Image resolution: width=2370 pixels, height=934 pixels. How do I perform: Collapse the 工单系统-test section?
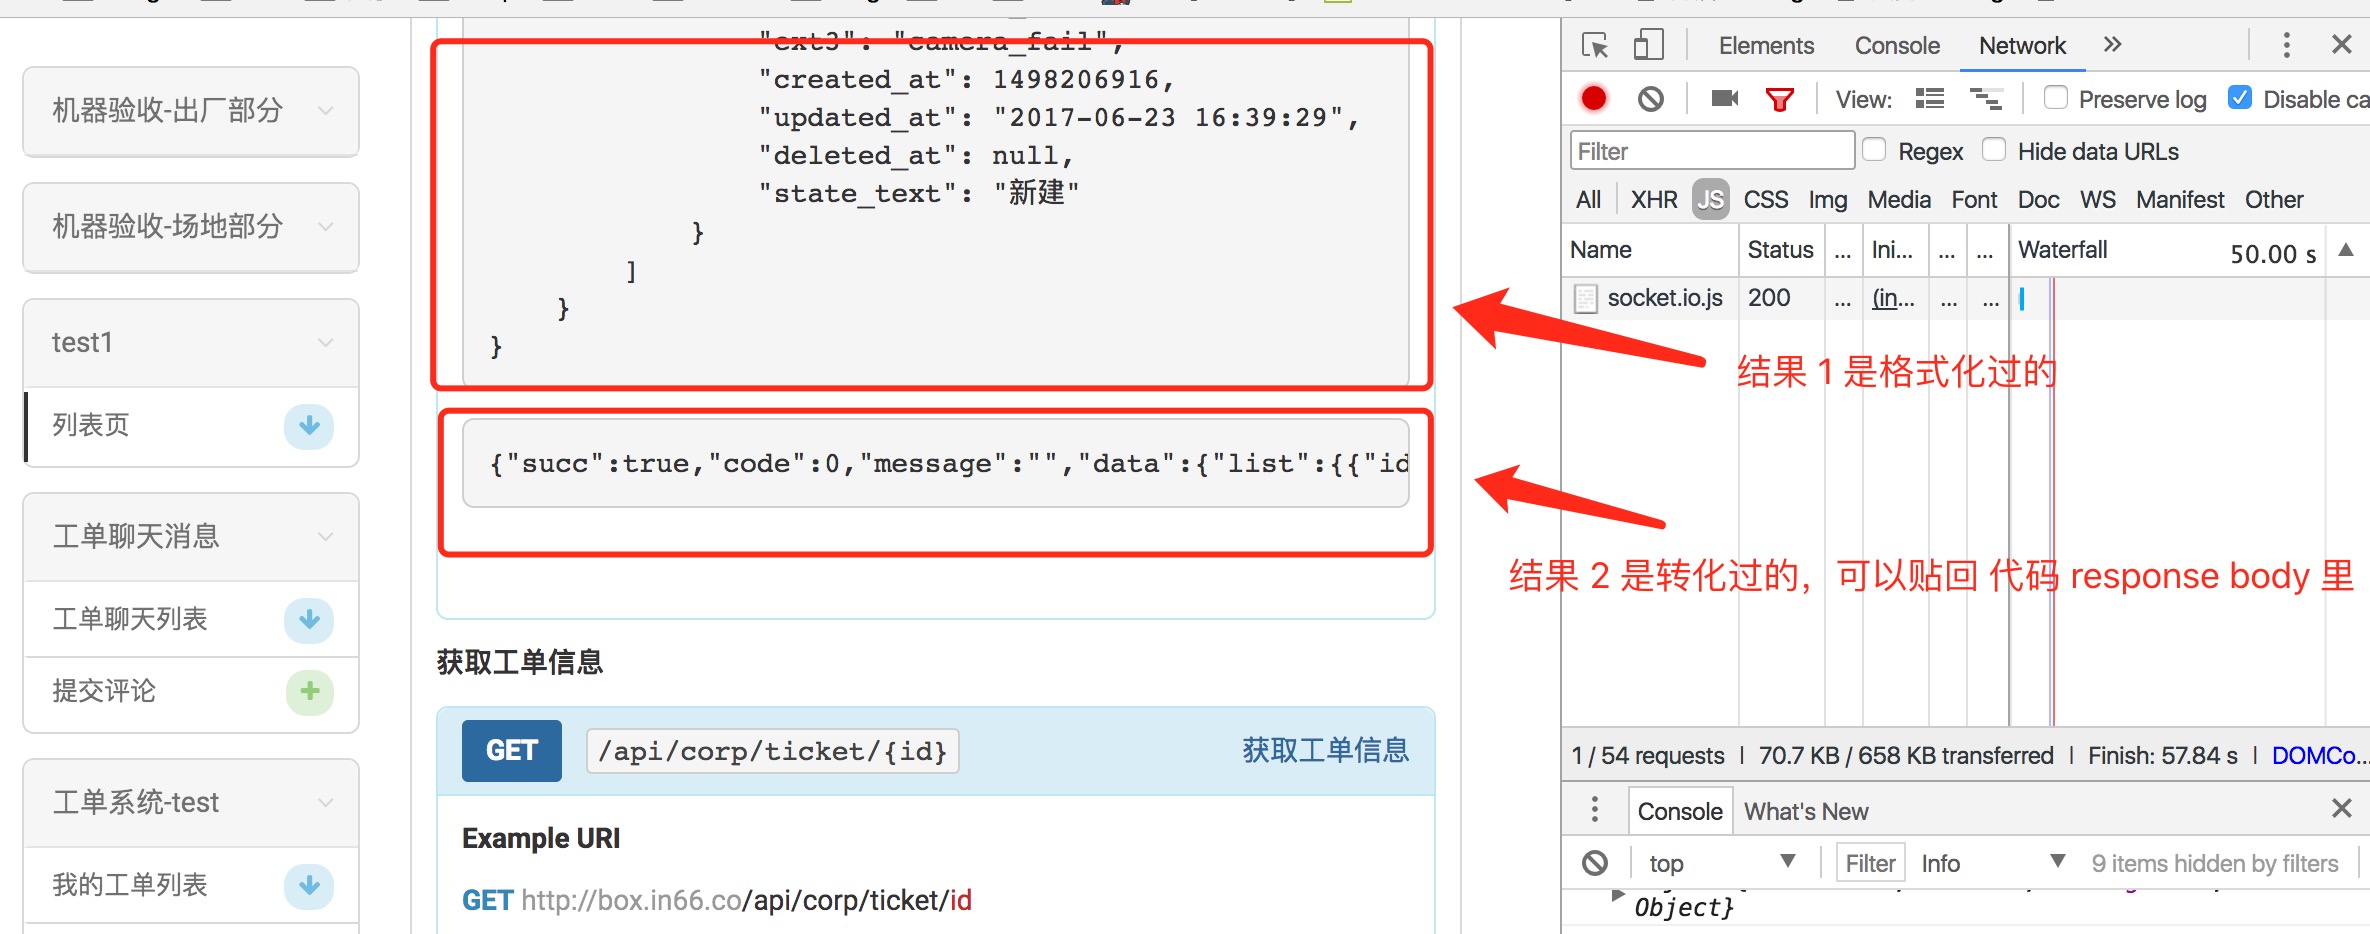191,803
